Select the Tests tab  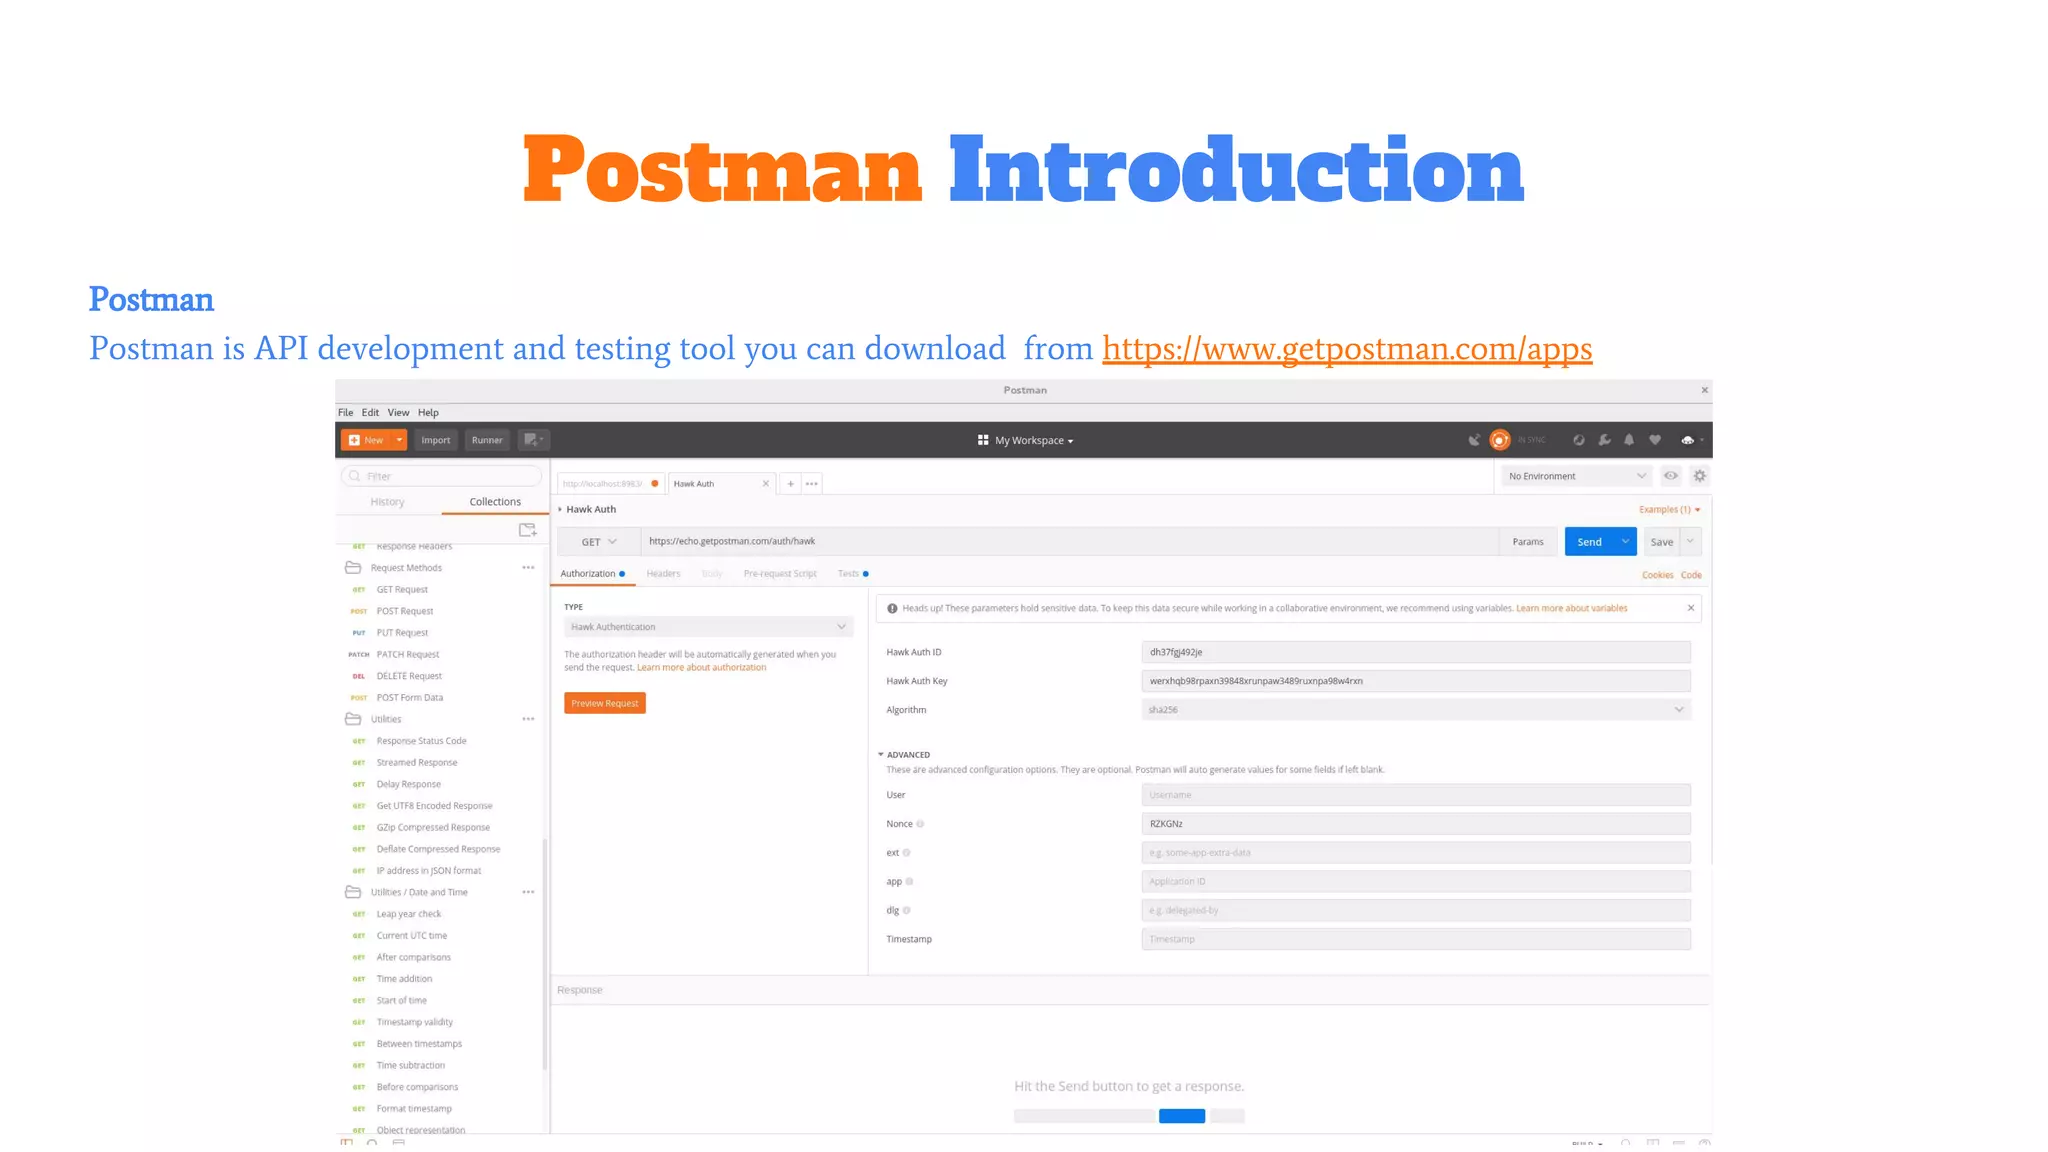pyautogui.click(x=853, y=574)
